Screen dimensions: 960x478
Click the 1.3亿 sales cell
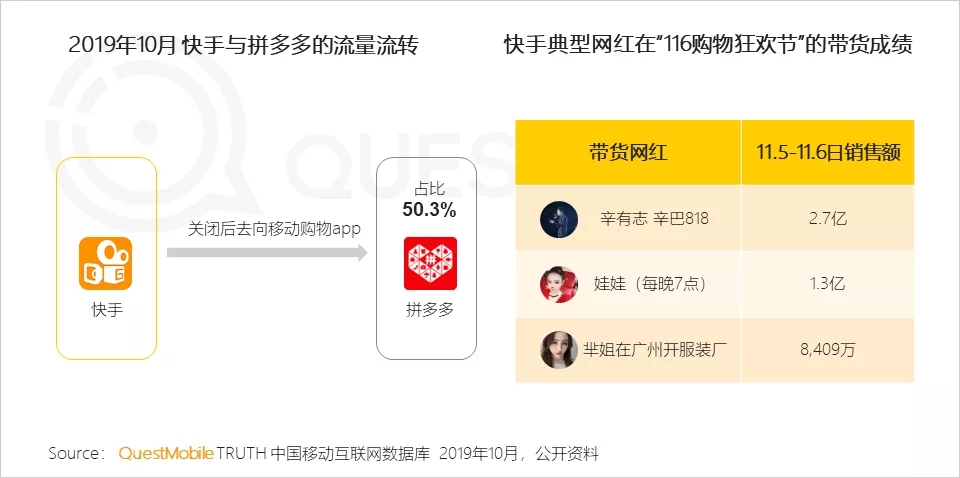tap(828, 284)
